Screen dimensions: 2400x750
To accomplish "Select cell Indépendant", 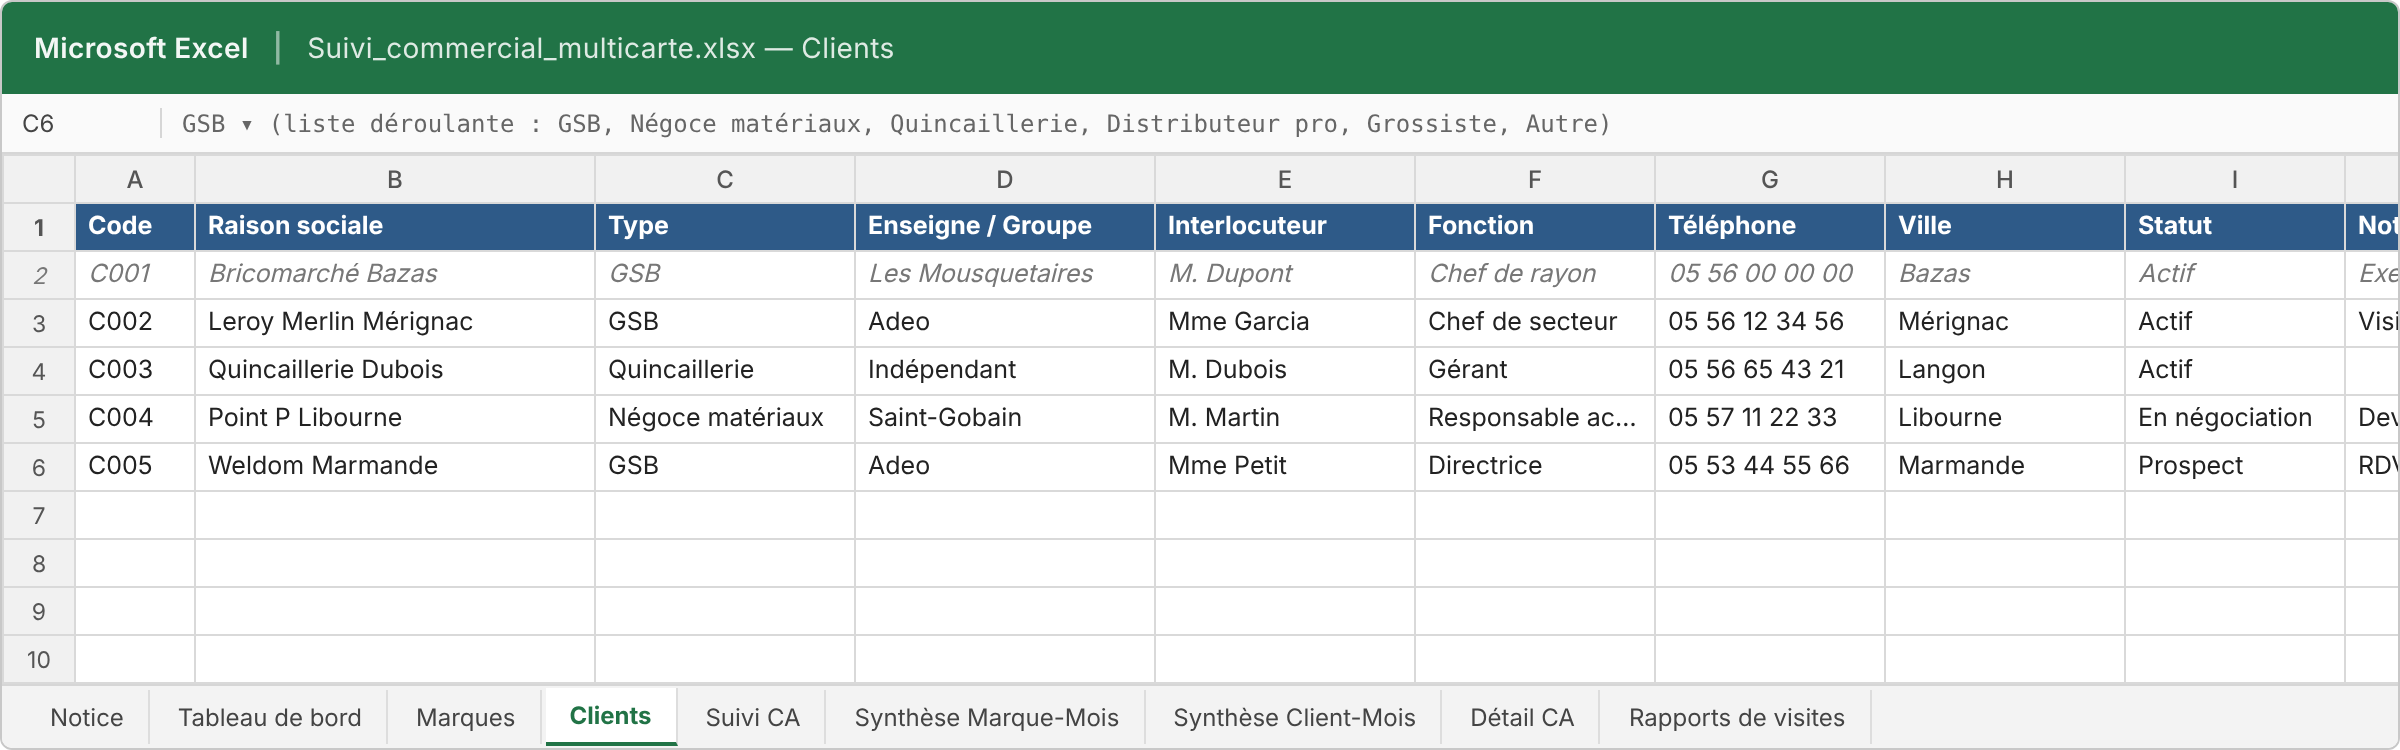I will 1005,370.
